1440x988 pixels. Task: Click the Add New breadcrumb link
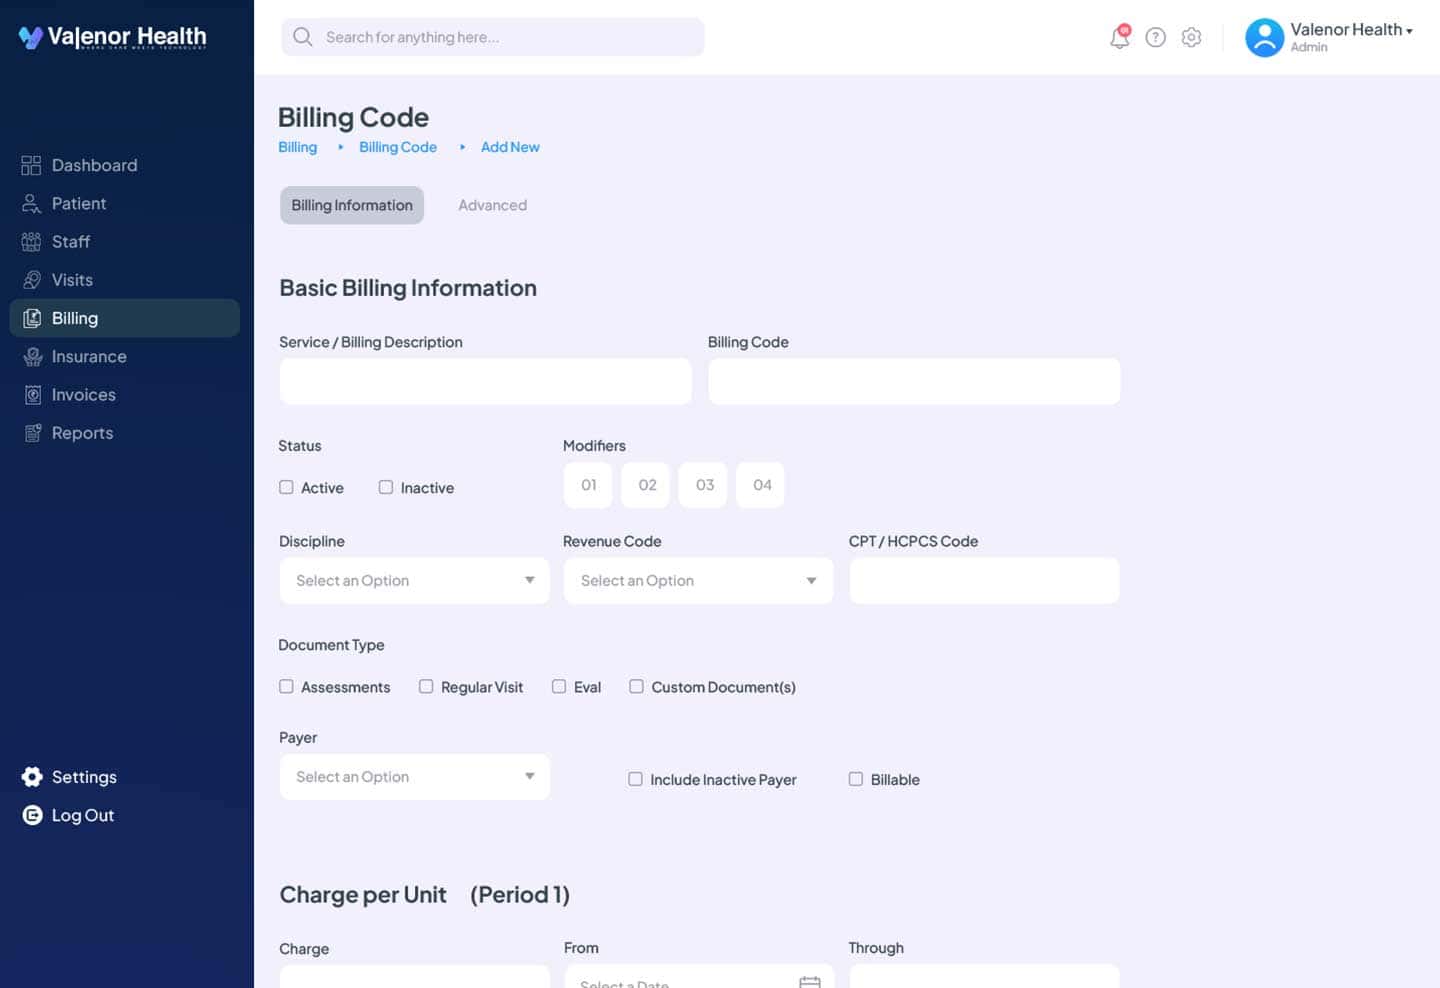tap(510, 147)
